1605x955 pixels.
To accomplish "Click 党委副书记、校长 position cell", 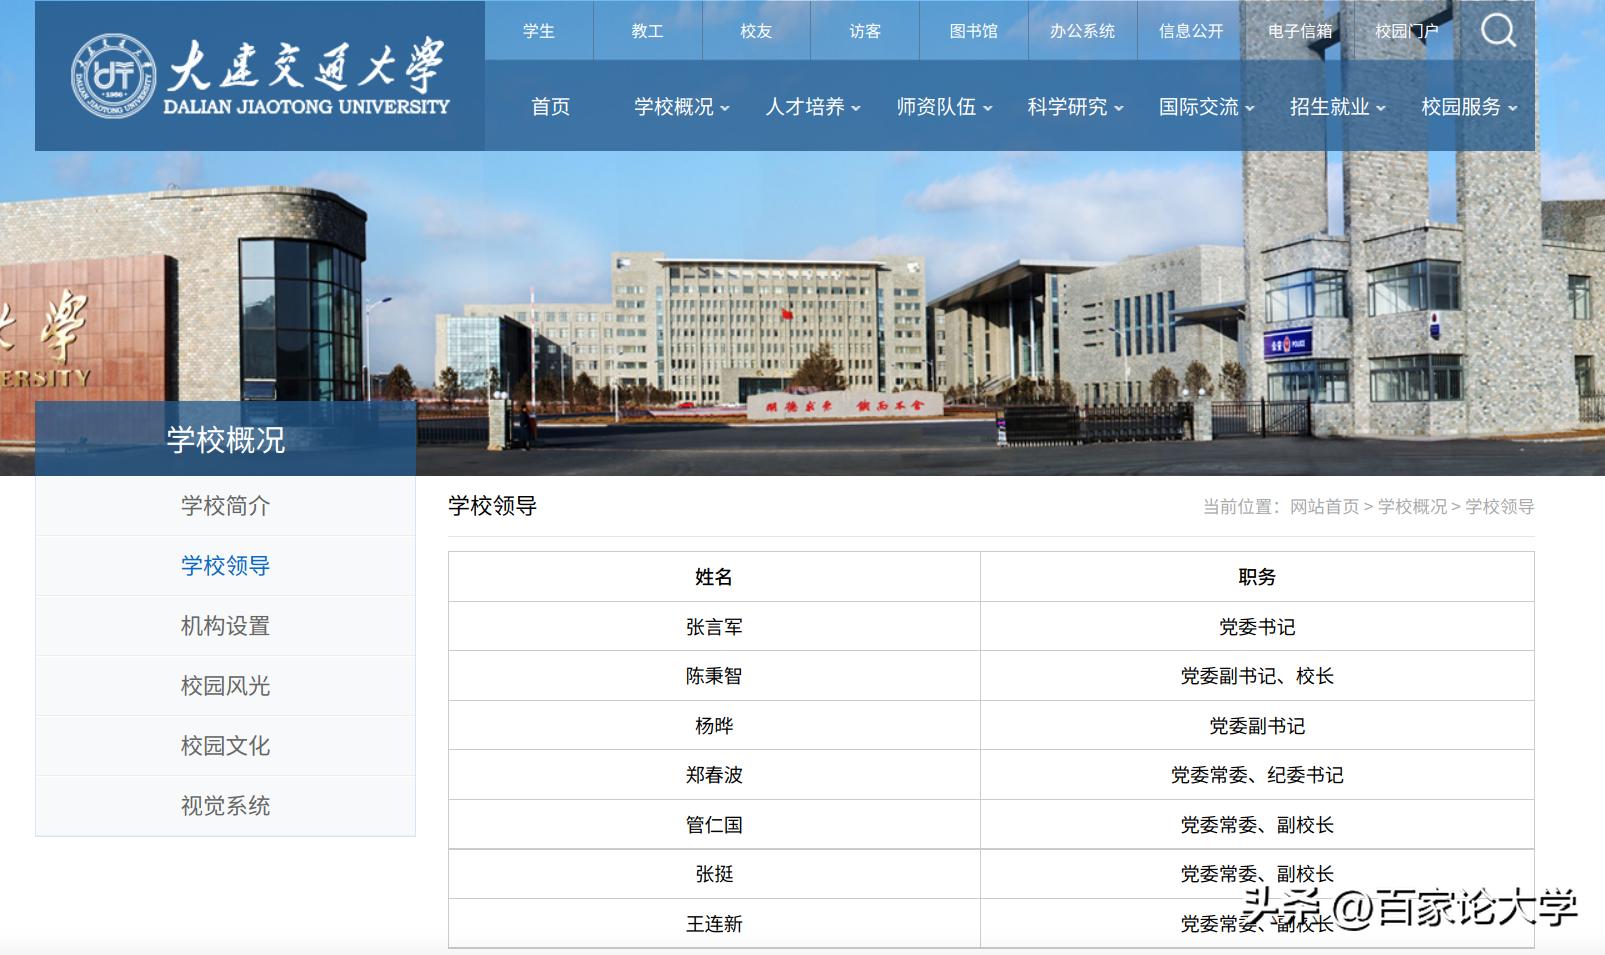I will click(1257, 676).
